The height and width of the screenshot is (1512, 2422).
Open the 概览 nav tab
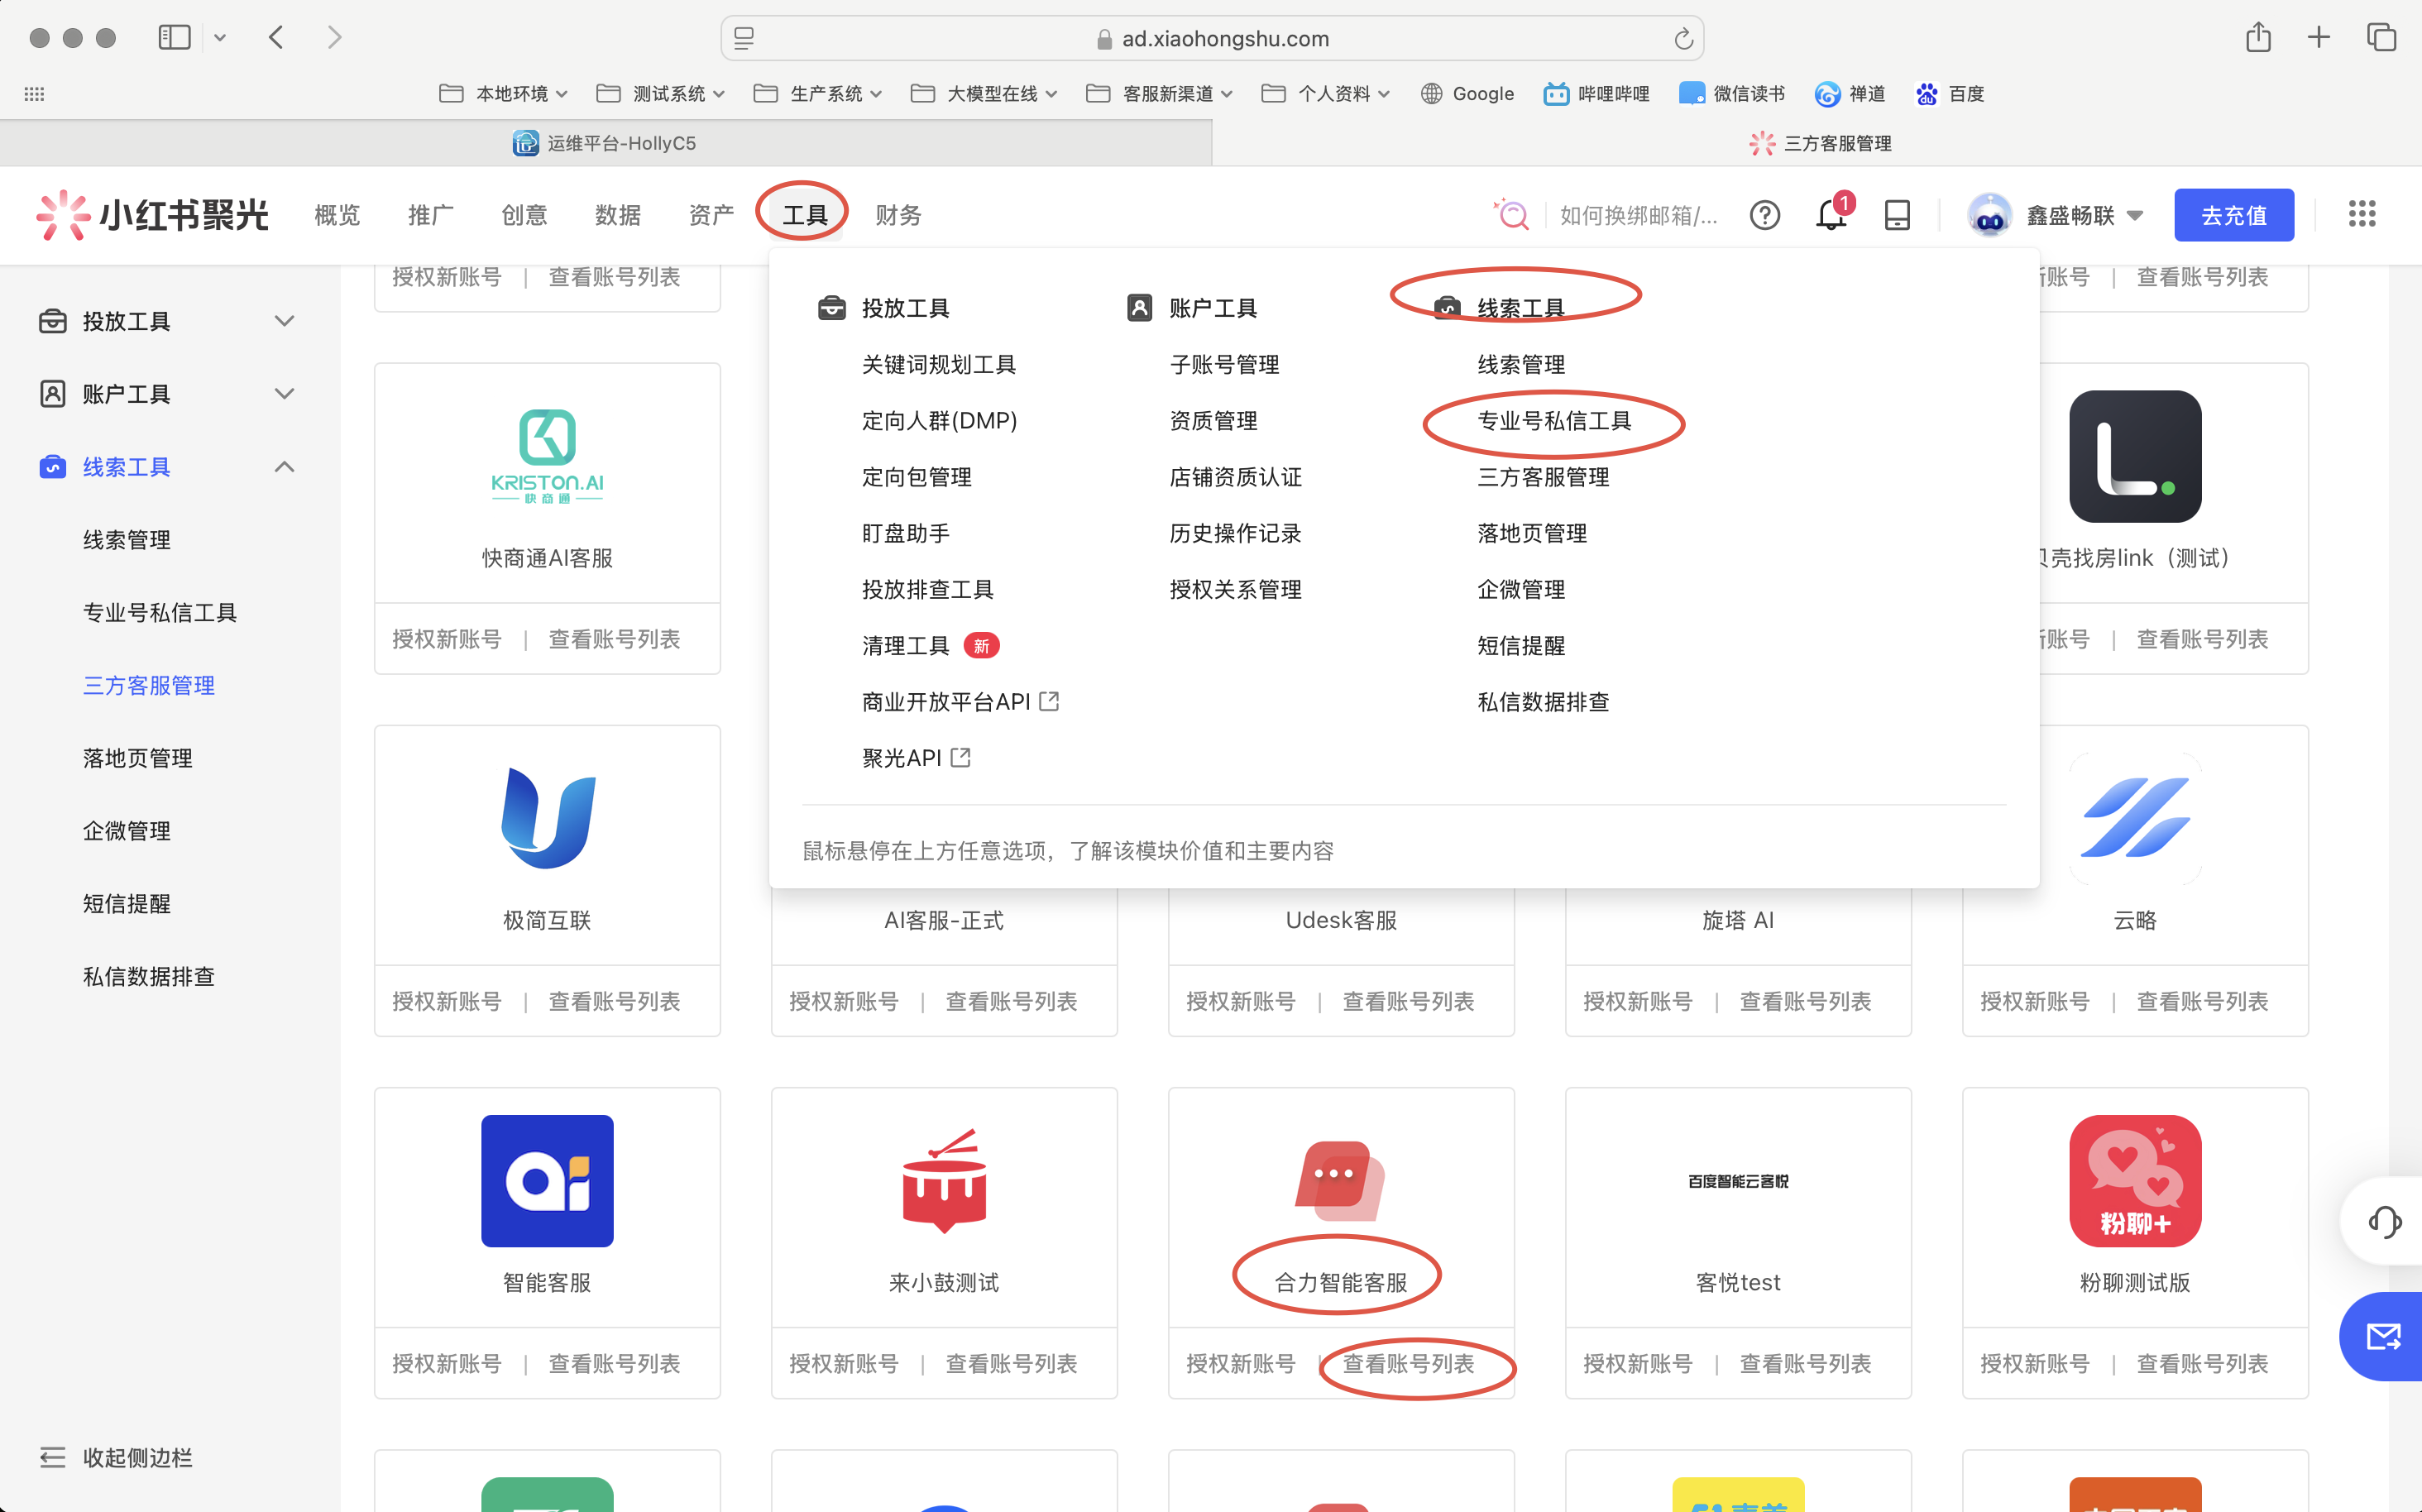click(337, 215)
